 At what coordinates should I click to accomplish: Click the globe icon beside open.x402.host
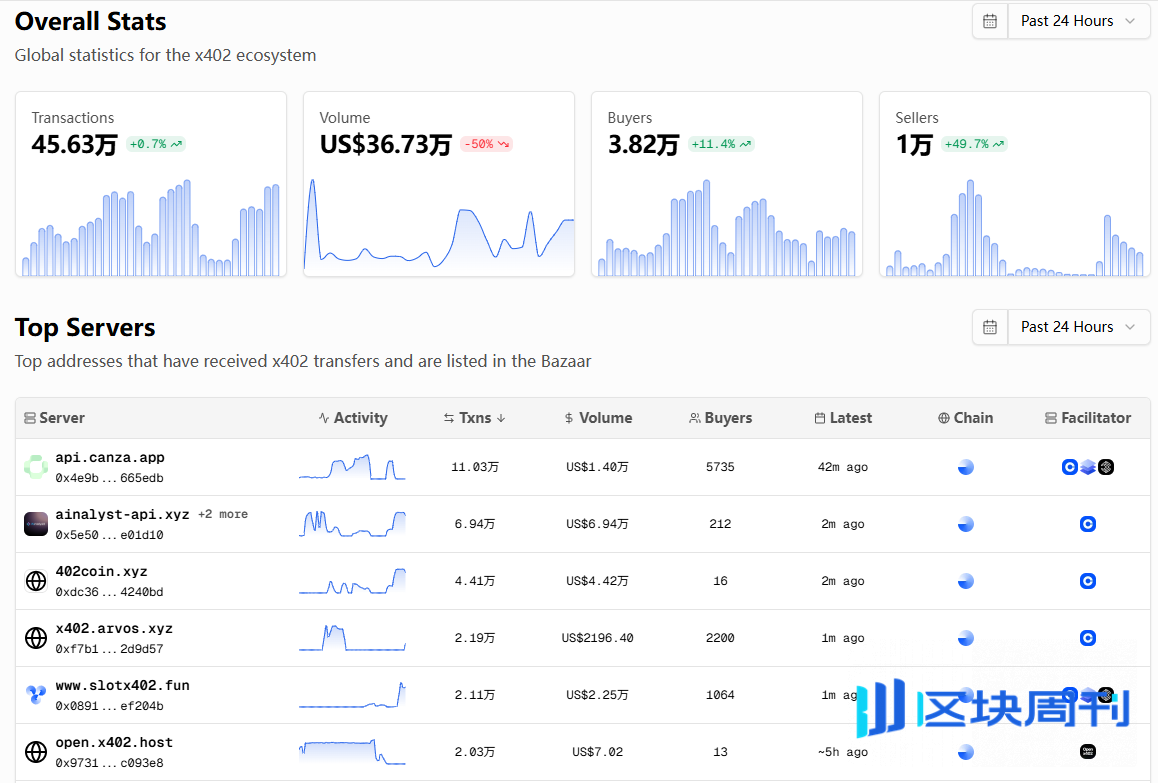pos(36,752)
